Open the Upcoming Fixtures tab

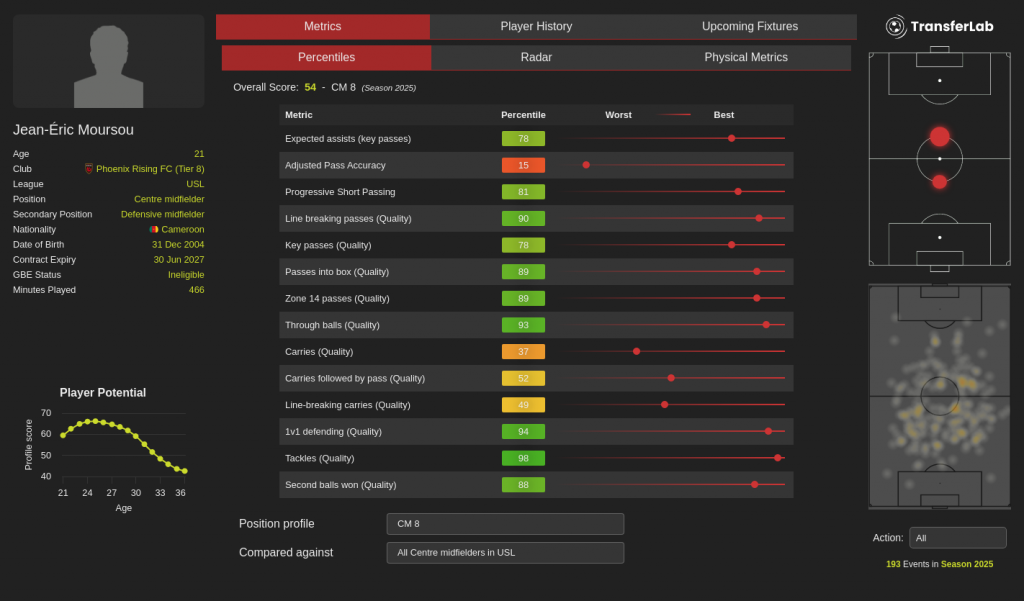749,26
